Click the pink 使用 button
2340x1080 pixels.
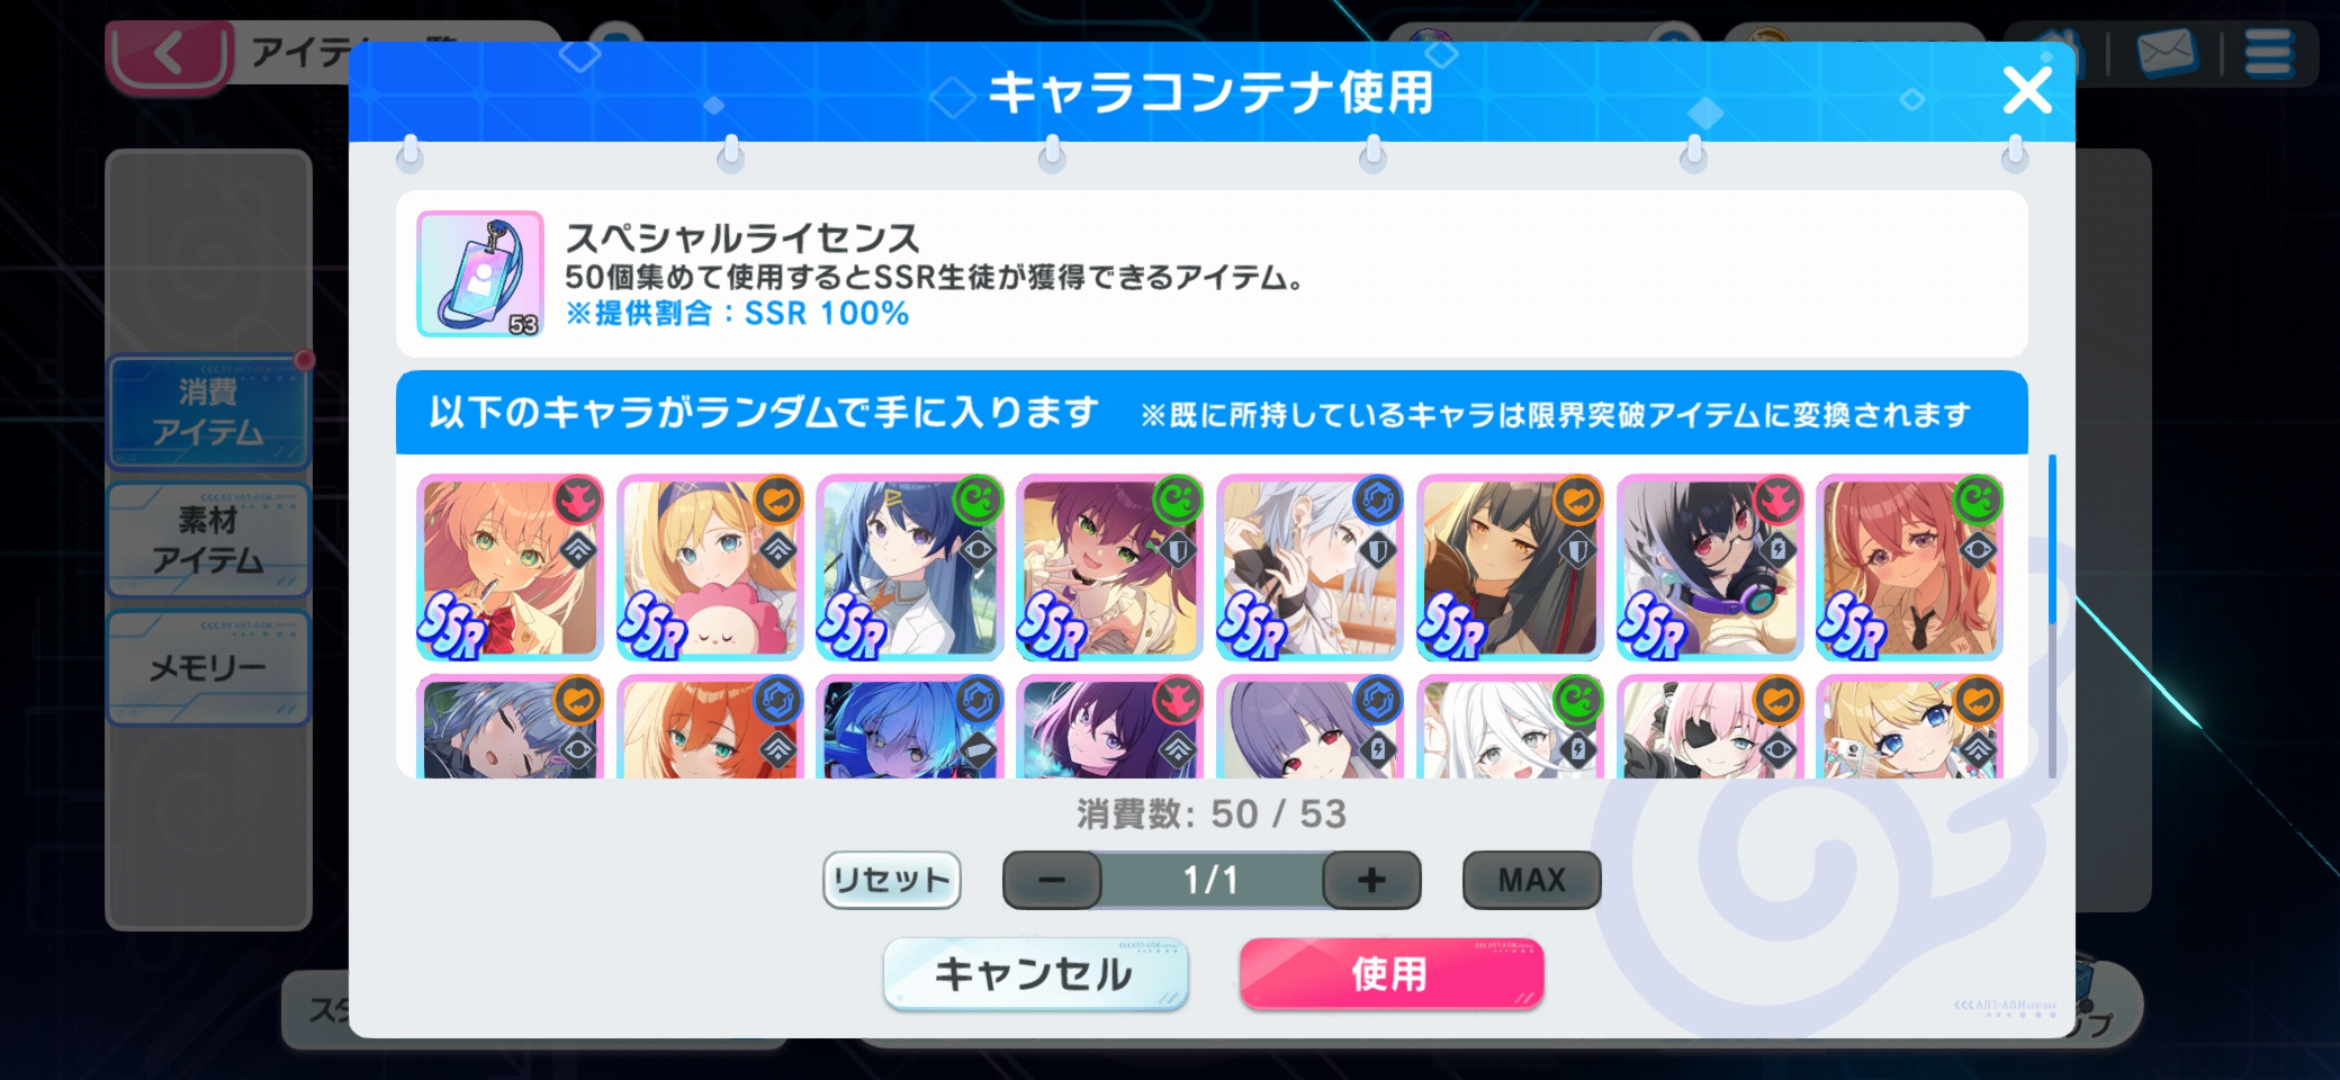click(1391, 973)
